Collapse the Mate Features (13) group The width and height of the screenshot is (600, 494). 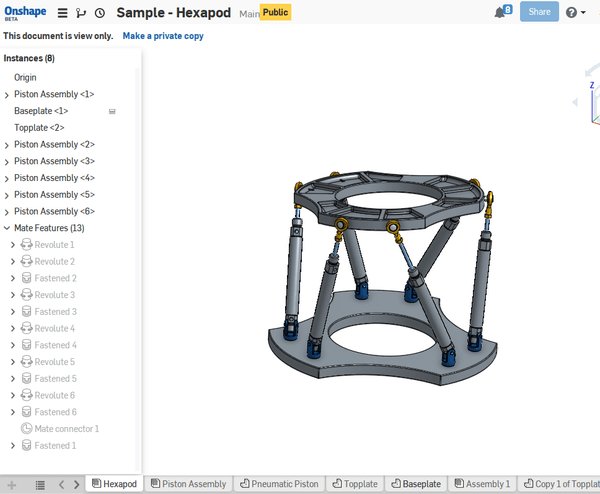7,228
